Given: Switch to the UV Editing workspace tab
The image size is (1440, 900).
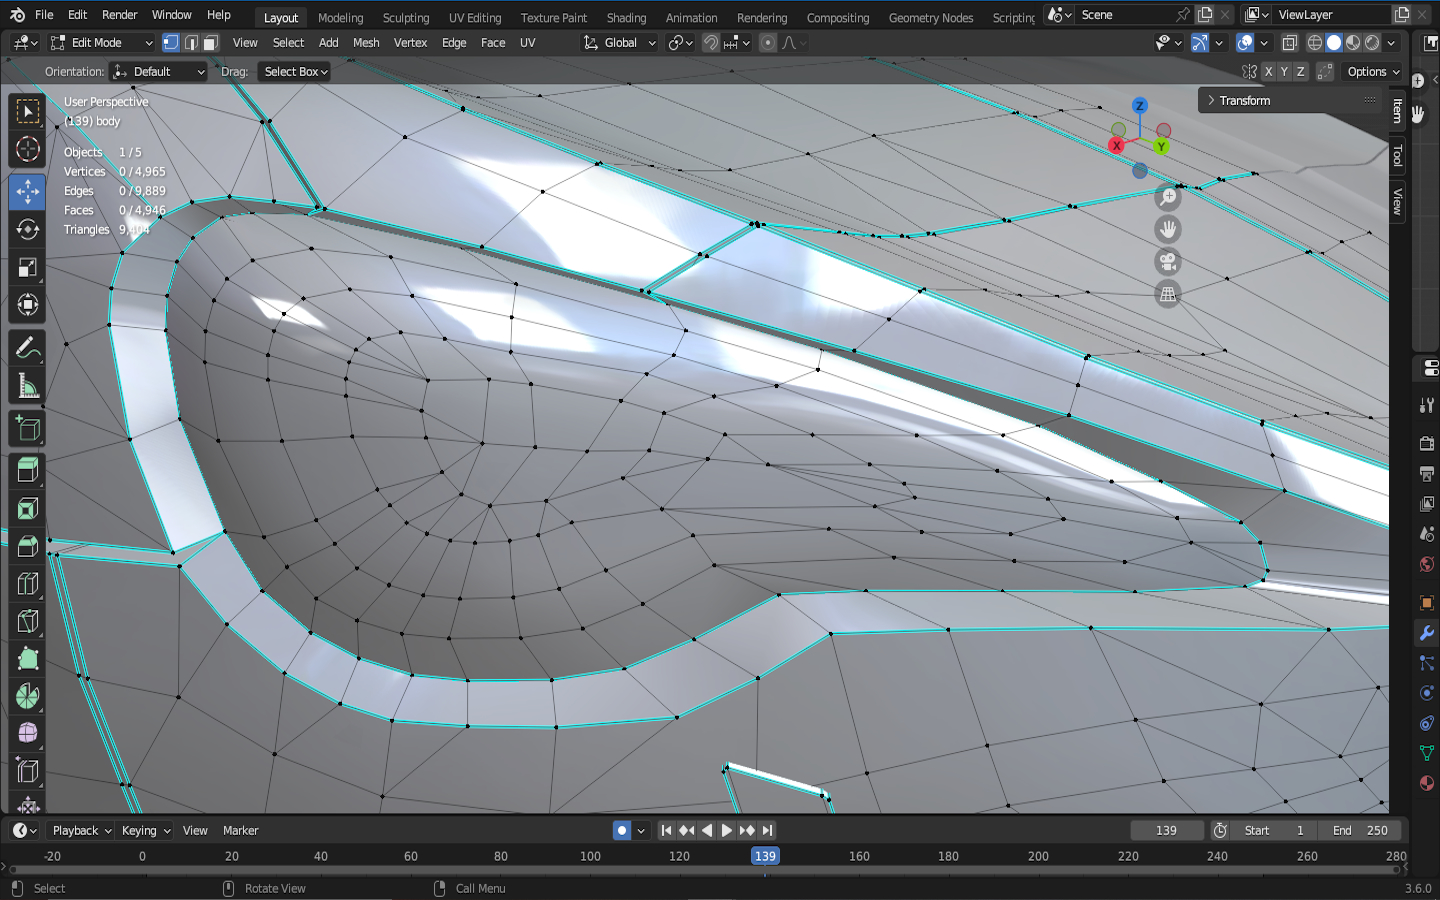Looking at the screenshot, I should (475, 18).
